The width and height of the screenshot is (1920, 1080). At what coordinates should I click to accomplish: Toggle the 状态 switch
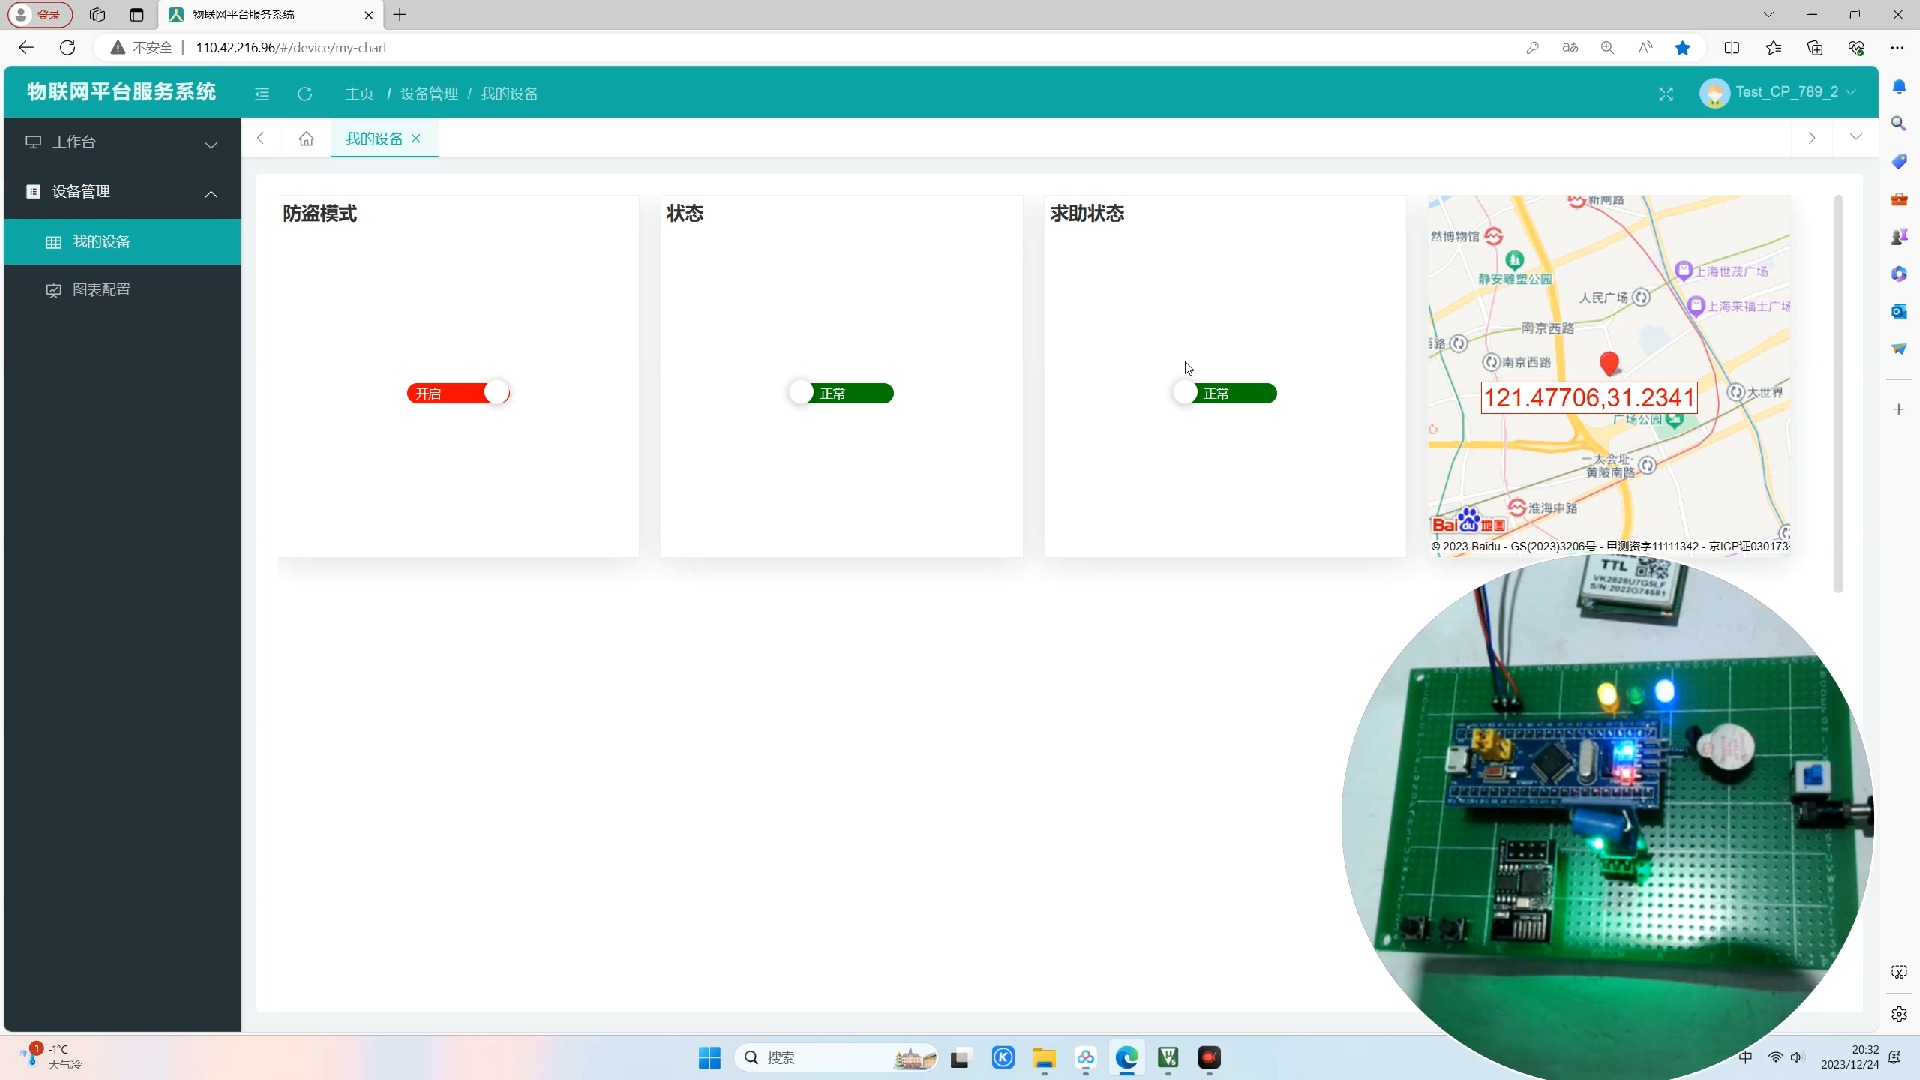[841, 393]
